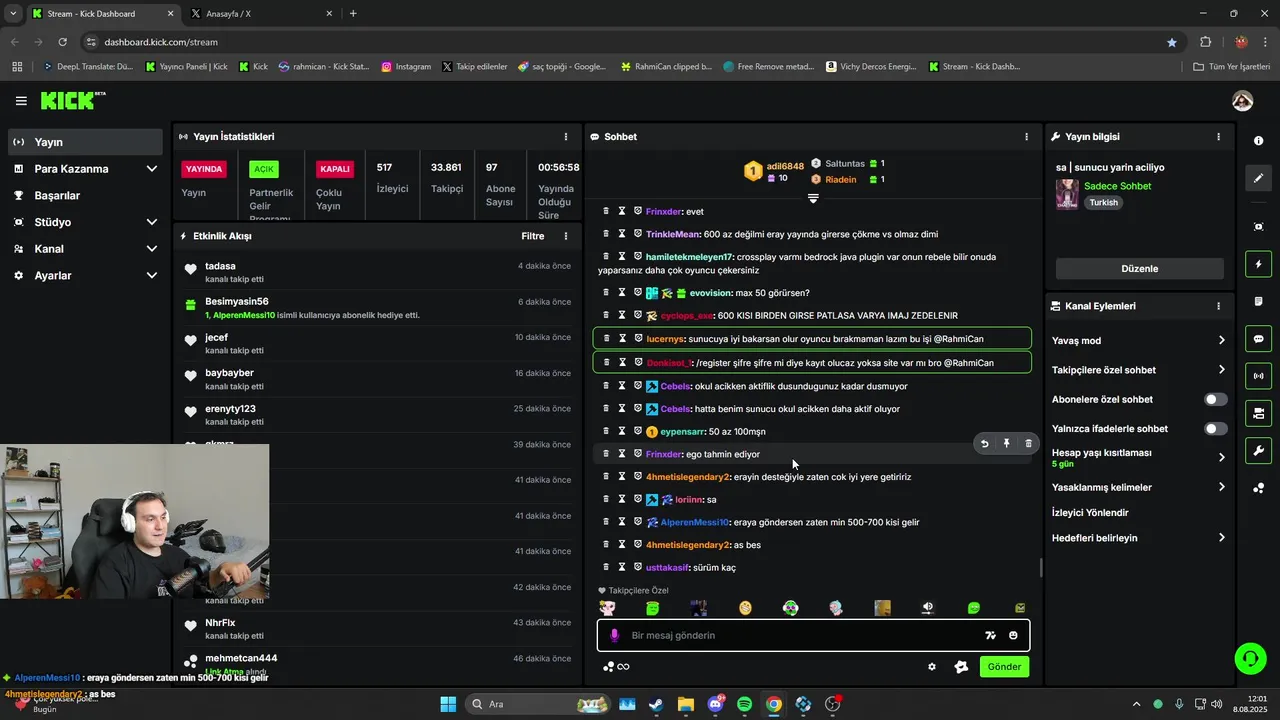1280x720 pixels.
Task: Select Yayın in left sidebar
Action: tap(85, 142)
